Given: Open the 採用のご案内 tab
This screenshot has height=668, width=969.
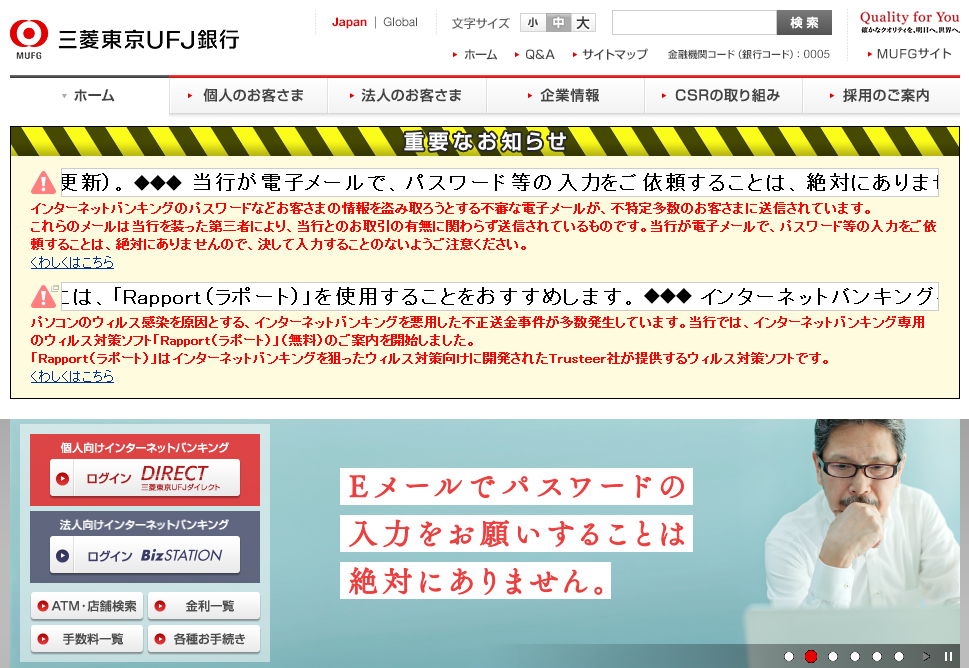Looking at the screenshot, I should tap(881, 96).
